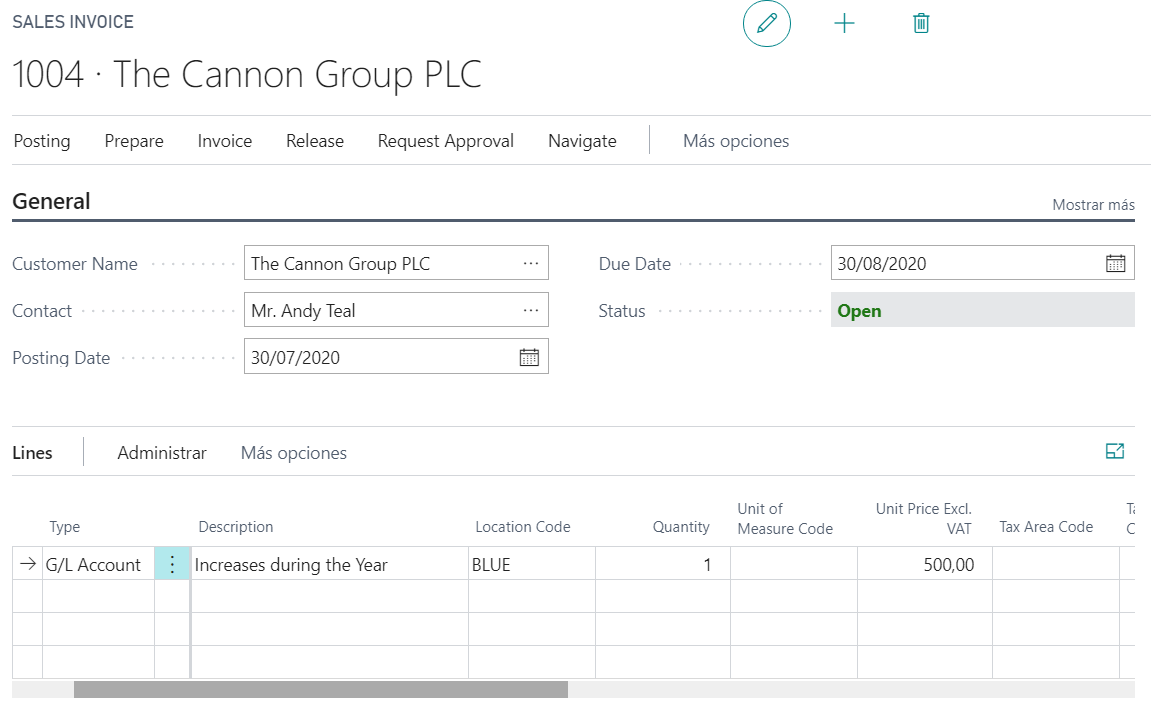Viewport: 1151px width, 706px height.
Task: Open the line's three-dot options menu
Action: pyautogui.click(x=172, y=565)
